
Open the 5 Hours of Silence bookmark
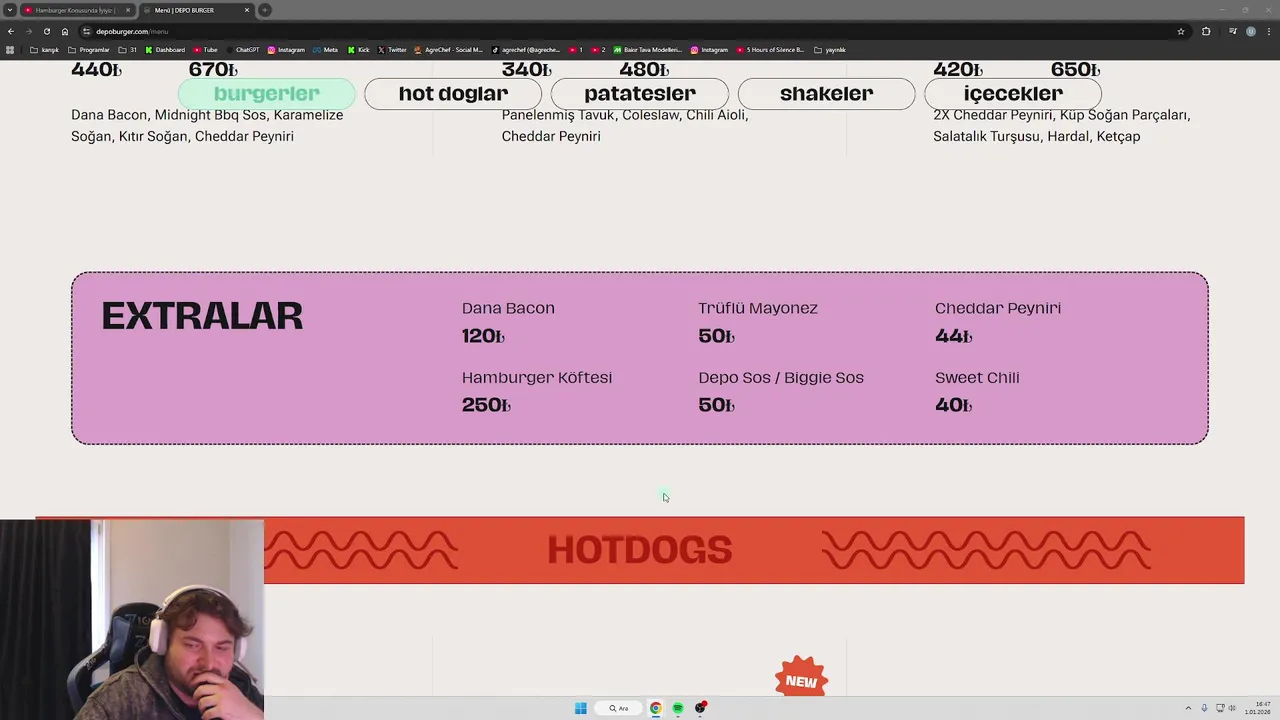pyautogui.click(x=769, y=50)
